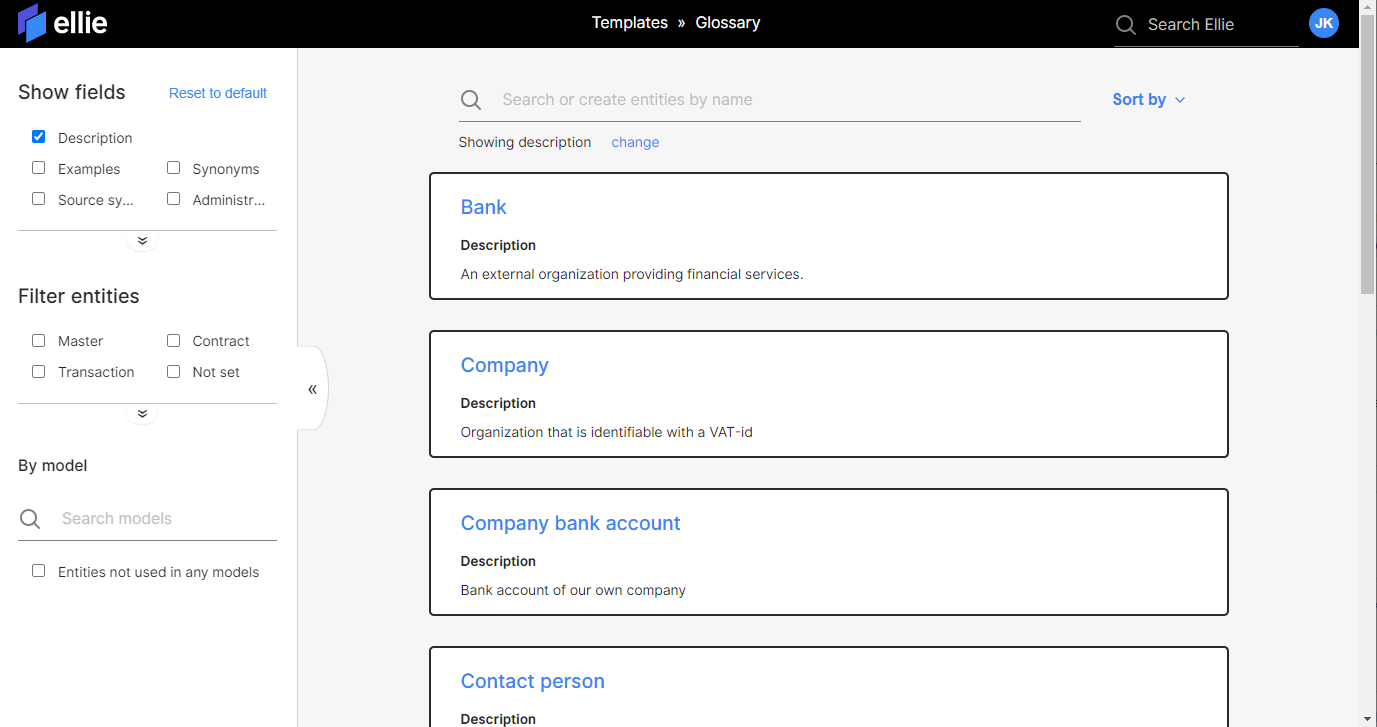This screenshot has width=1377, height=727.
Task: Tick the Master filter checkbox
Action: coord(39,341)
